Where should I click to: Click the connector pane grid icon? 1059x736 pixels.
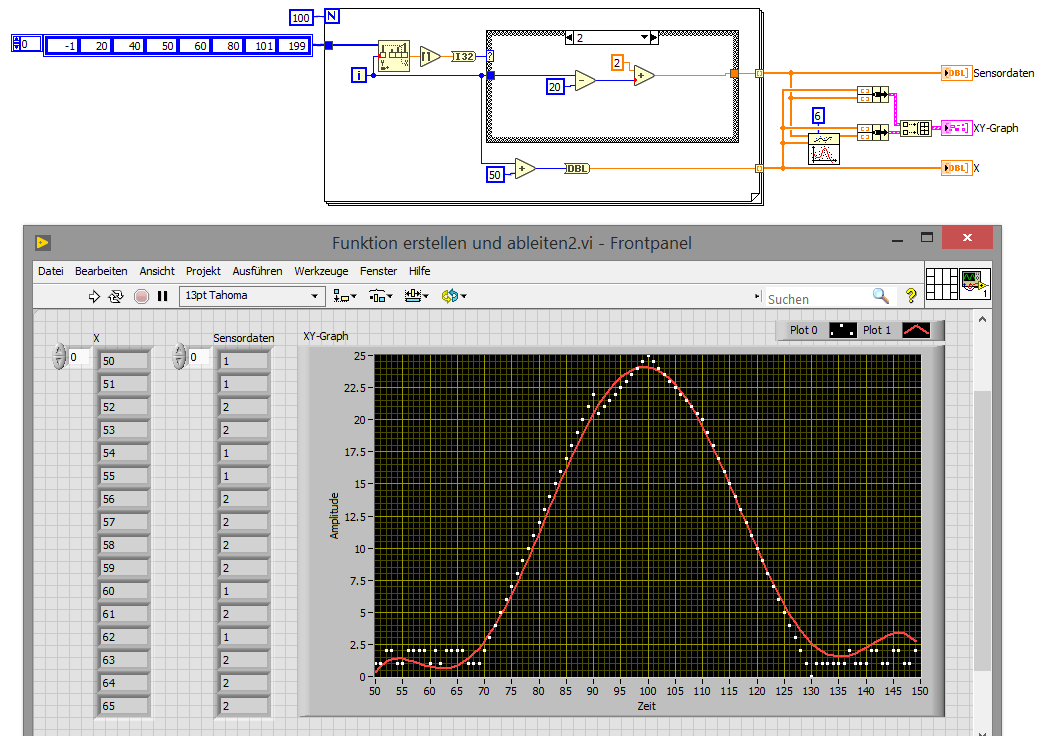(x=940, y=284)
